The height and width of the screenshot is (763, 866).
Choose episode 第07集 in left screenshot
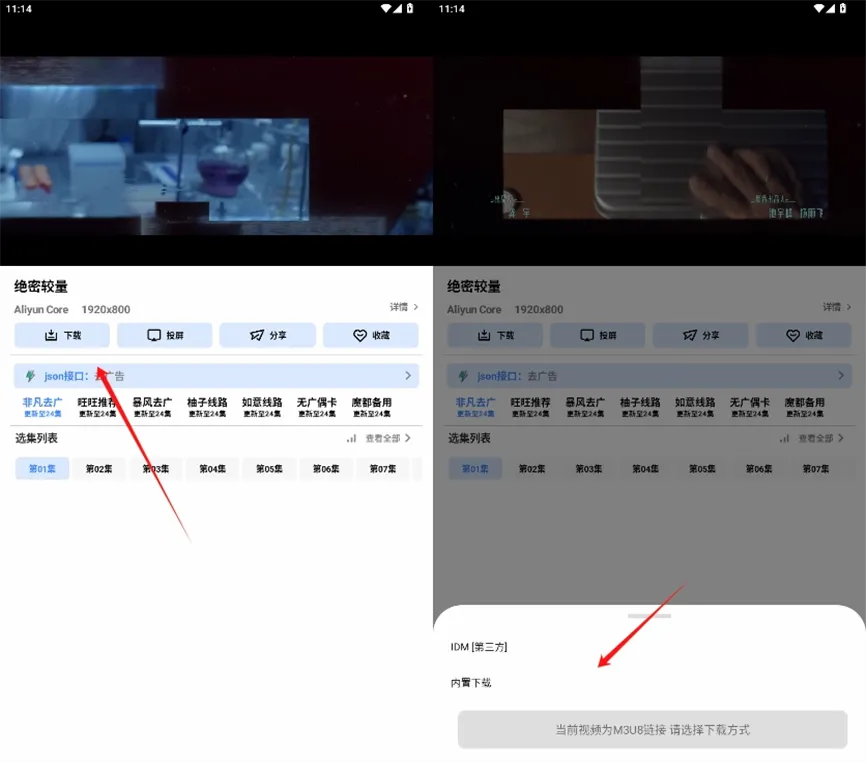click(x=383, y=469)
